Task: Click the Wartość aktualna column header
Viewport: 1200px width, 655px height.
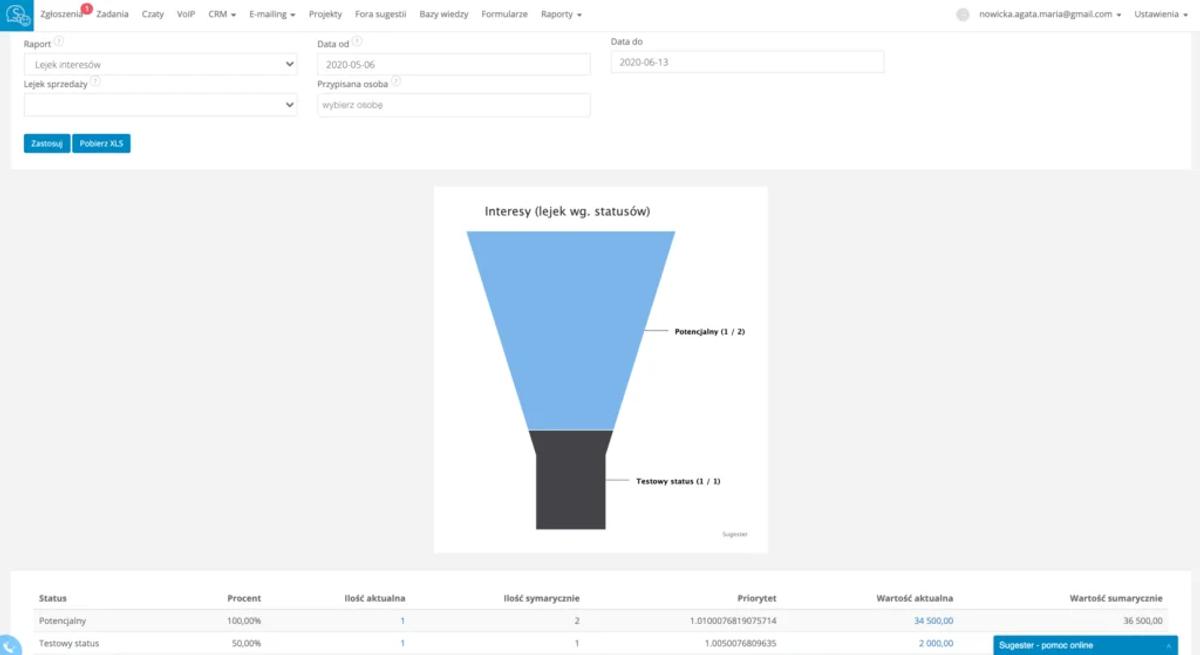Action: pos(915,598)
